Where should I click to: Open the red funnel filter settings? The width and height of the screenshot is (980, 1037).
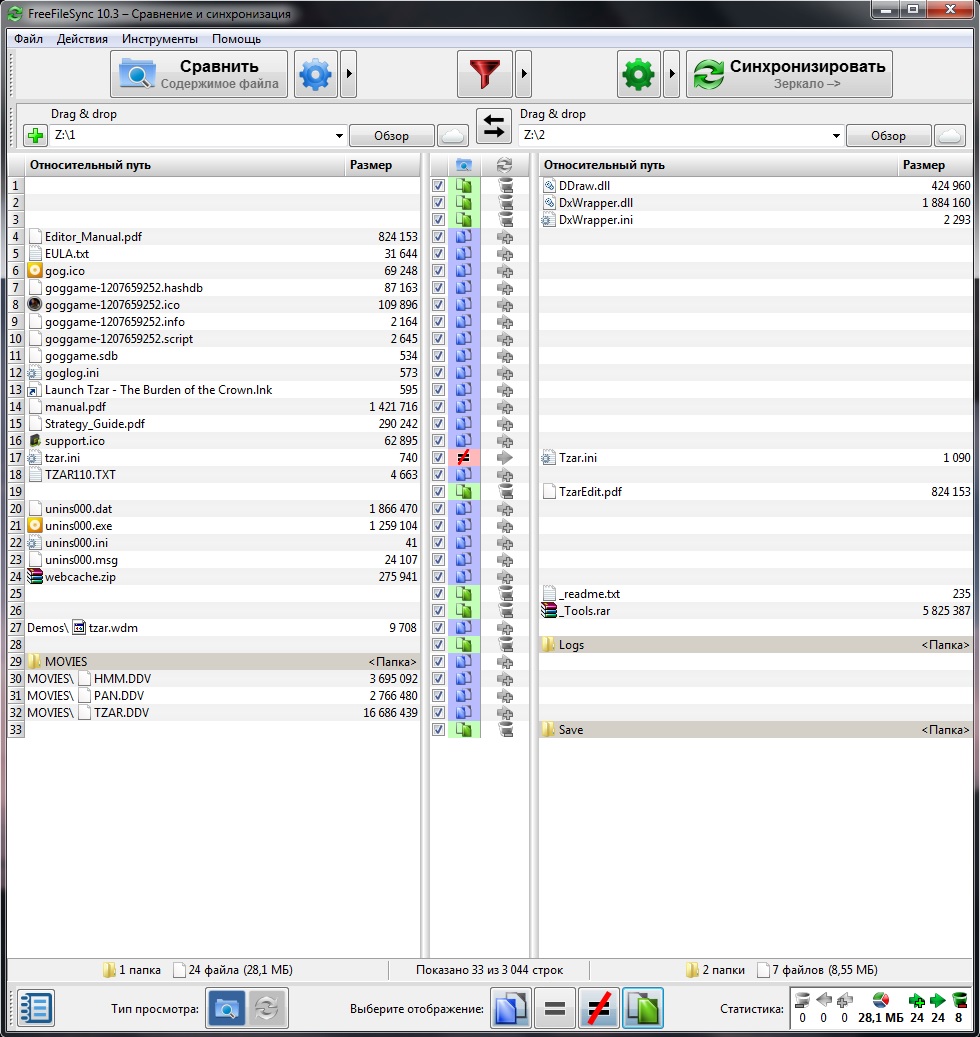pos(485,74)
